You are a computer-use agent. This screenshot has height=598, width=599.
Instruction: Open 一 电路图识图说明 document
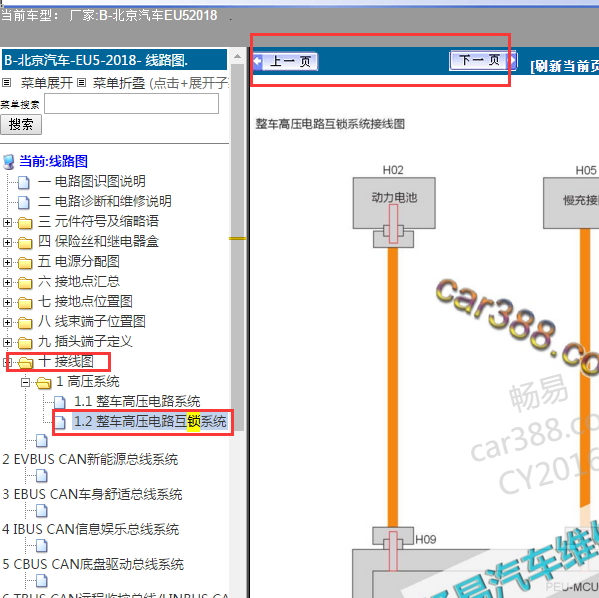(92, 181)
